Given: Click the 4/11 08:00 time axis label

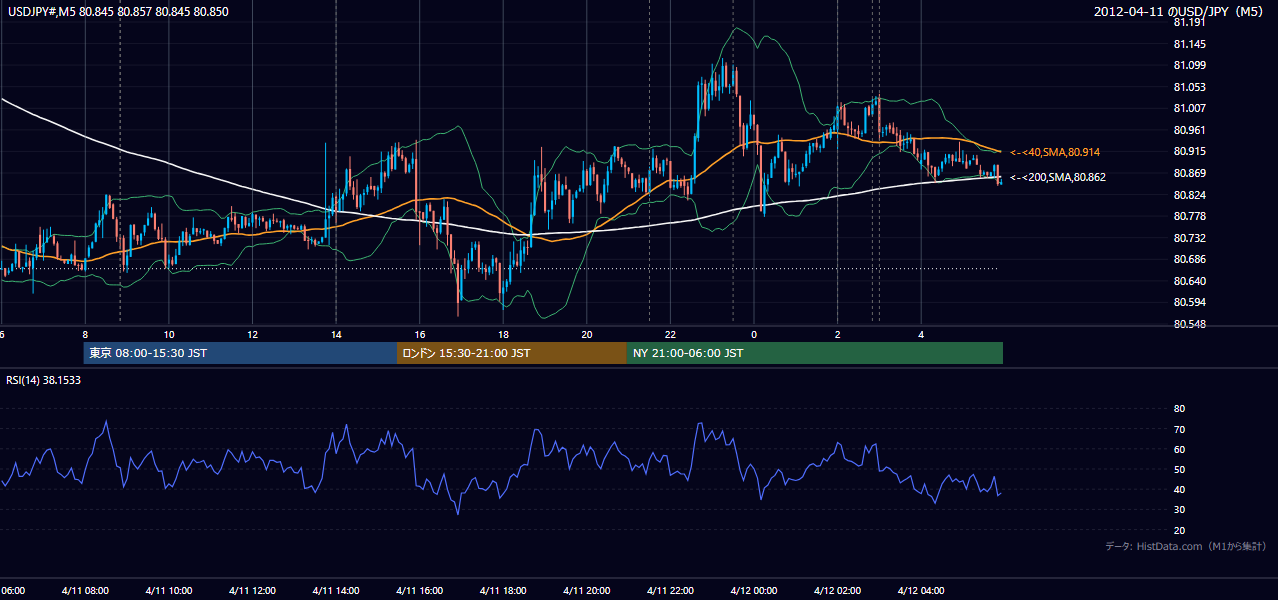Looking at the screenshot, I should (85, 590).
